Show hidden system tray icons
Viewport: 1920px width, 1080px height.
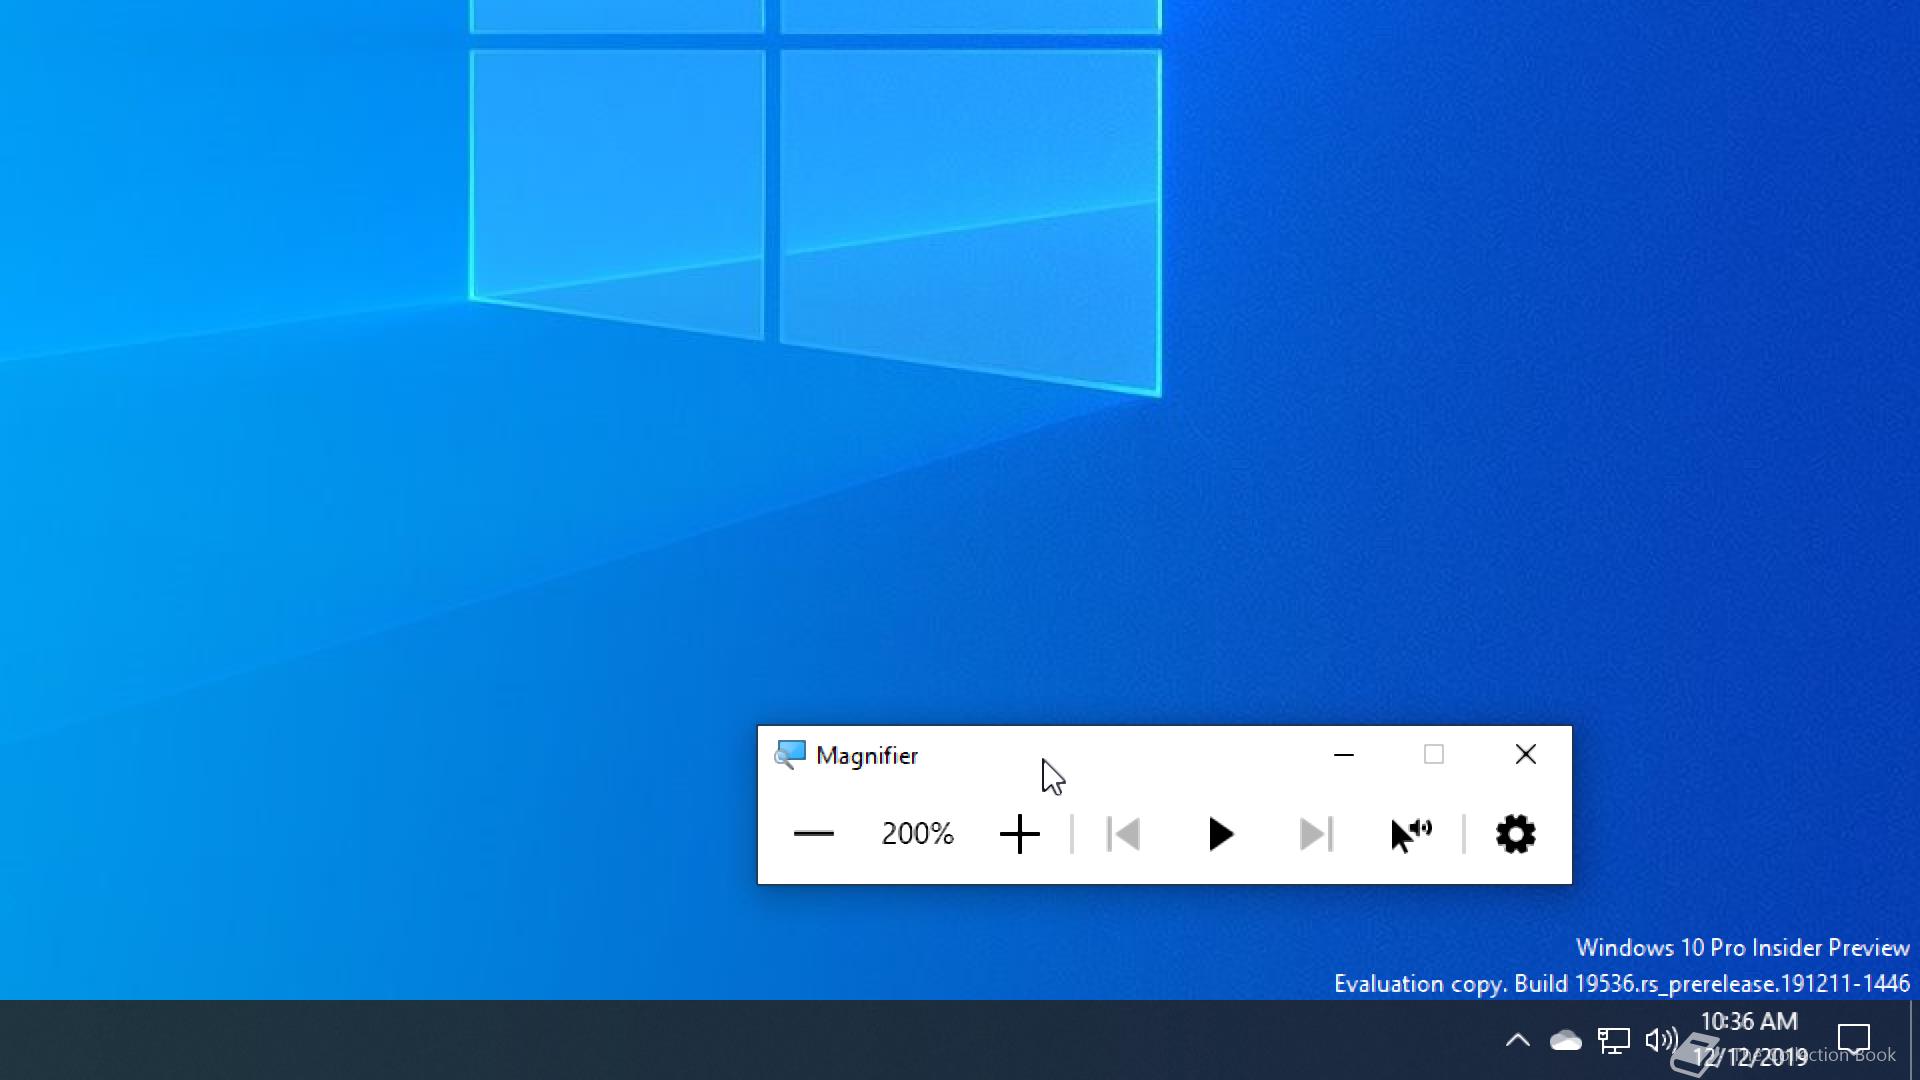point(1517,1040)
